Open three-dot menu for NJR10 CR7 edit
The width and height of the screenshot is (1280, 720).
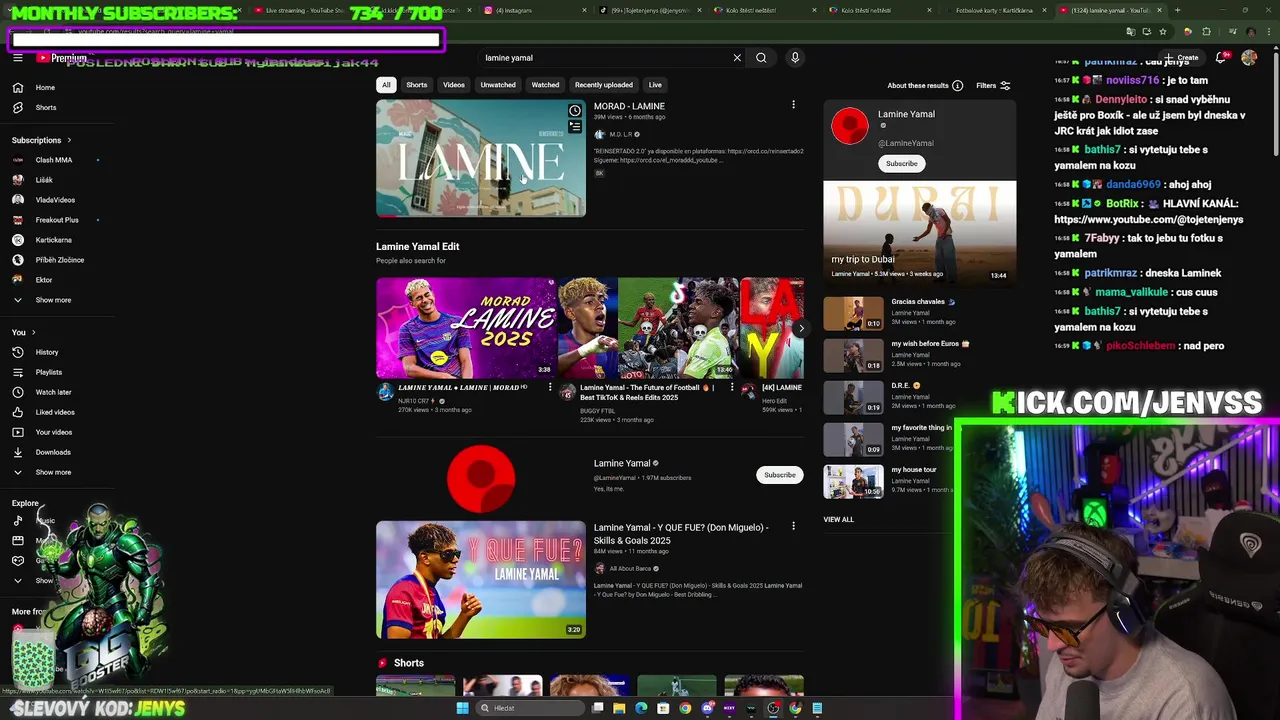[x=549, y=387]
